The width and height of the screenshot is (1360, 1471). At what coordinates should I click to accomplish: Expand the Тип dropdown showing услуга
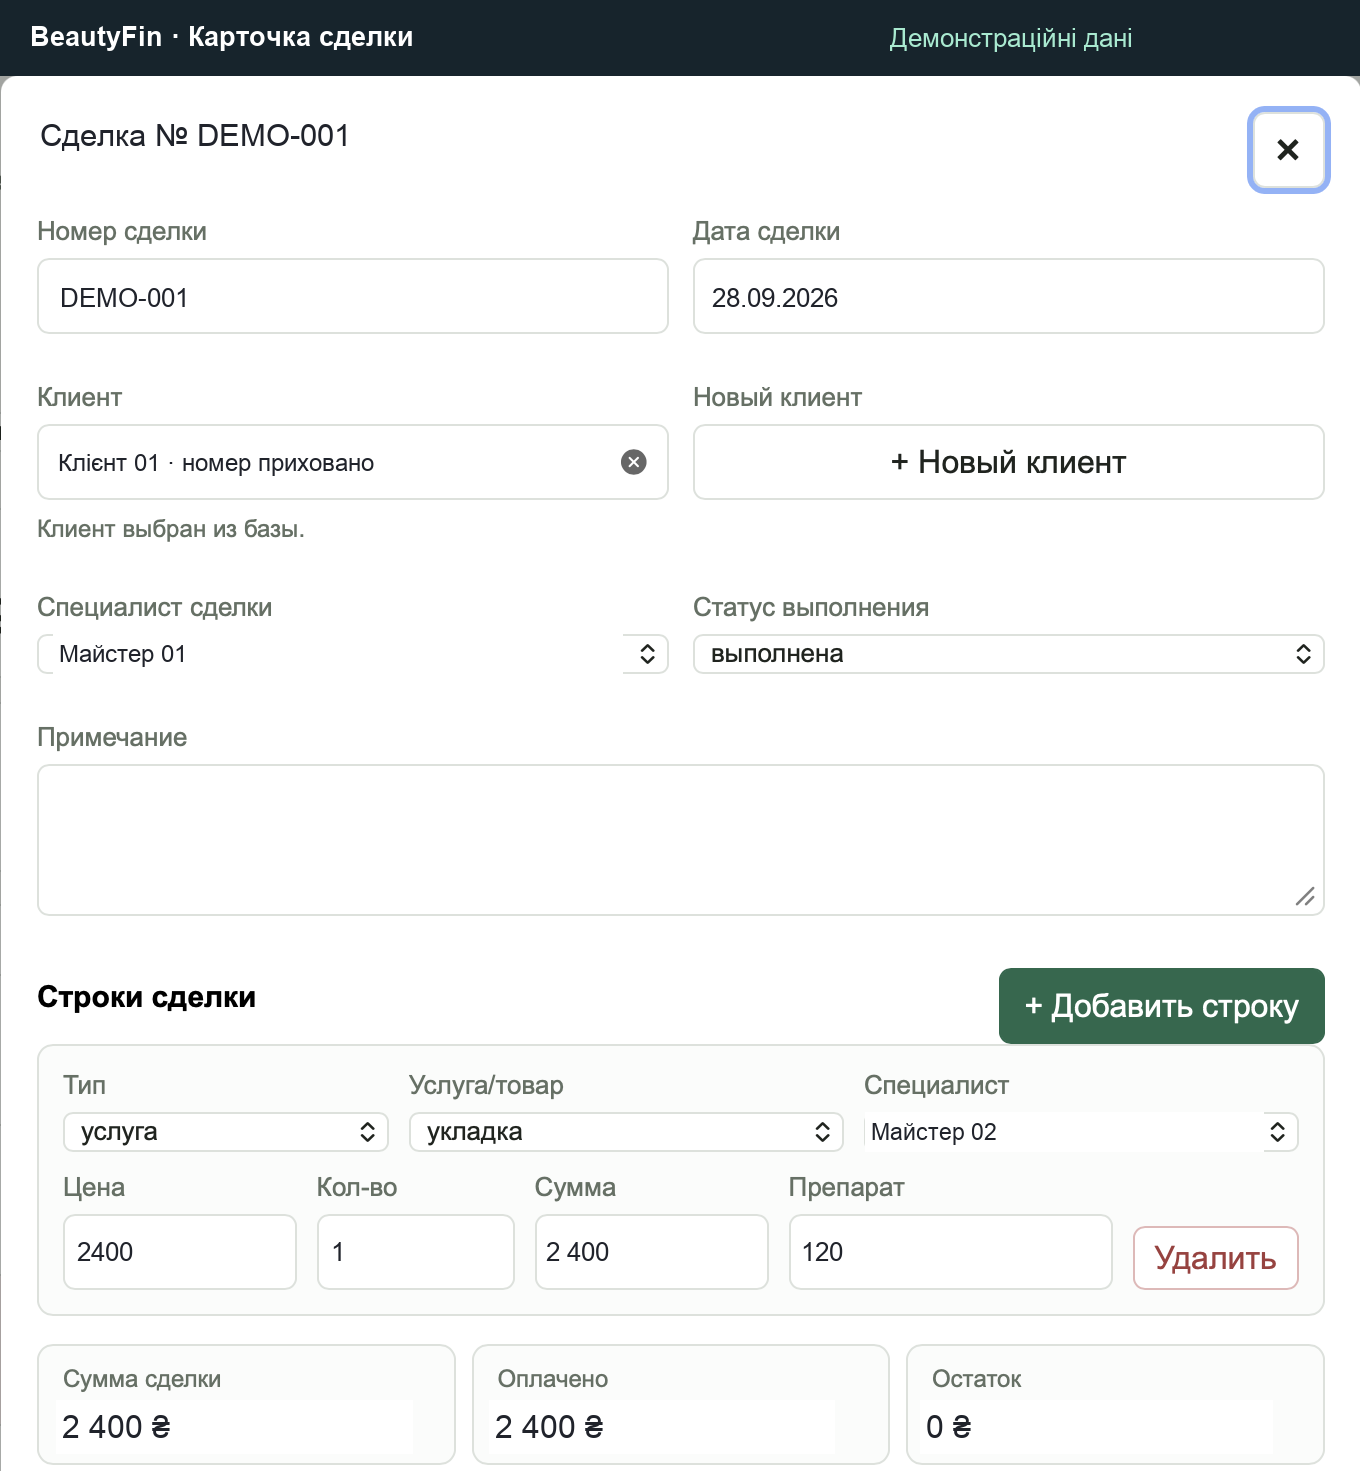pyautogui.click(x=226, y=1132)
